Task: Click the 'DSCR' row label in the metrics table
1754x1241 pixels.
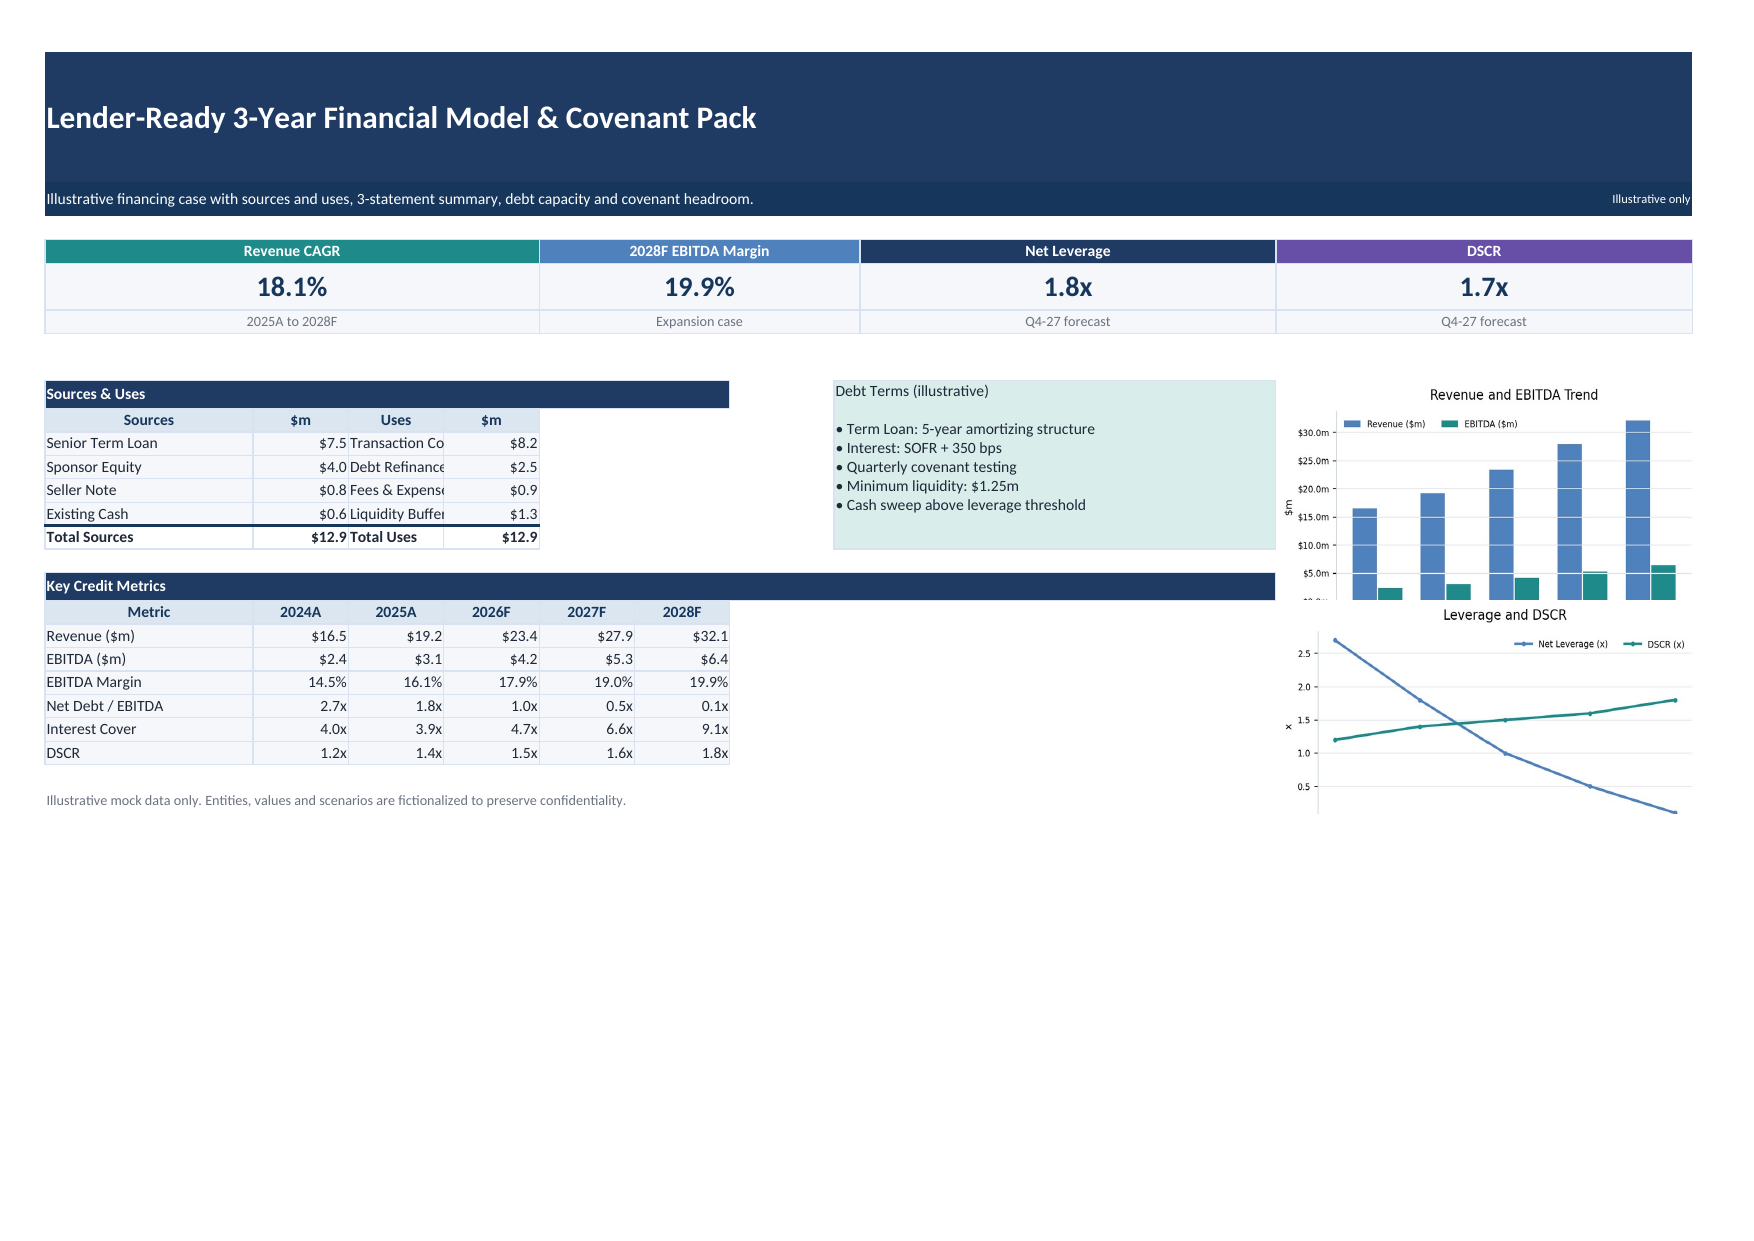Action: 149,753
